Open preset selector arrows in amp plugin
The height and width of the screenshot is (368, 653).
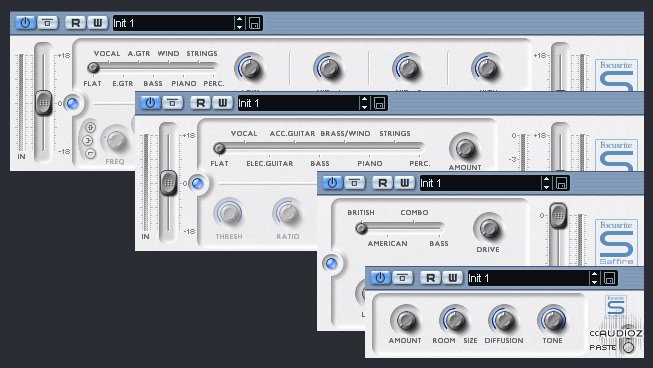point(546,183)
